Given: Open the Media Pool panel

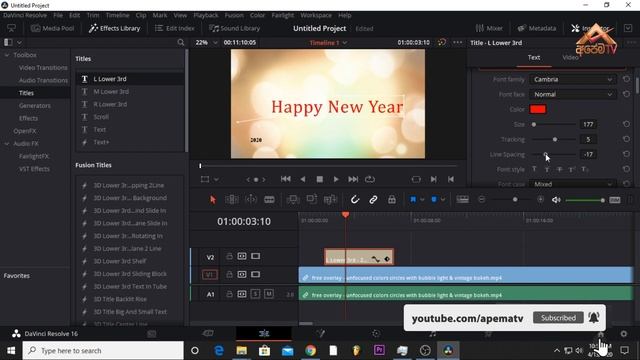Looking at the screenshot, I should (x=53, y=28).
